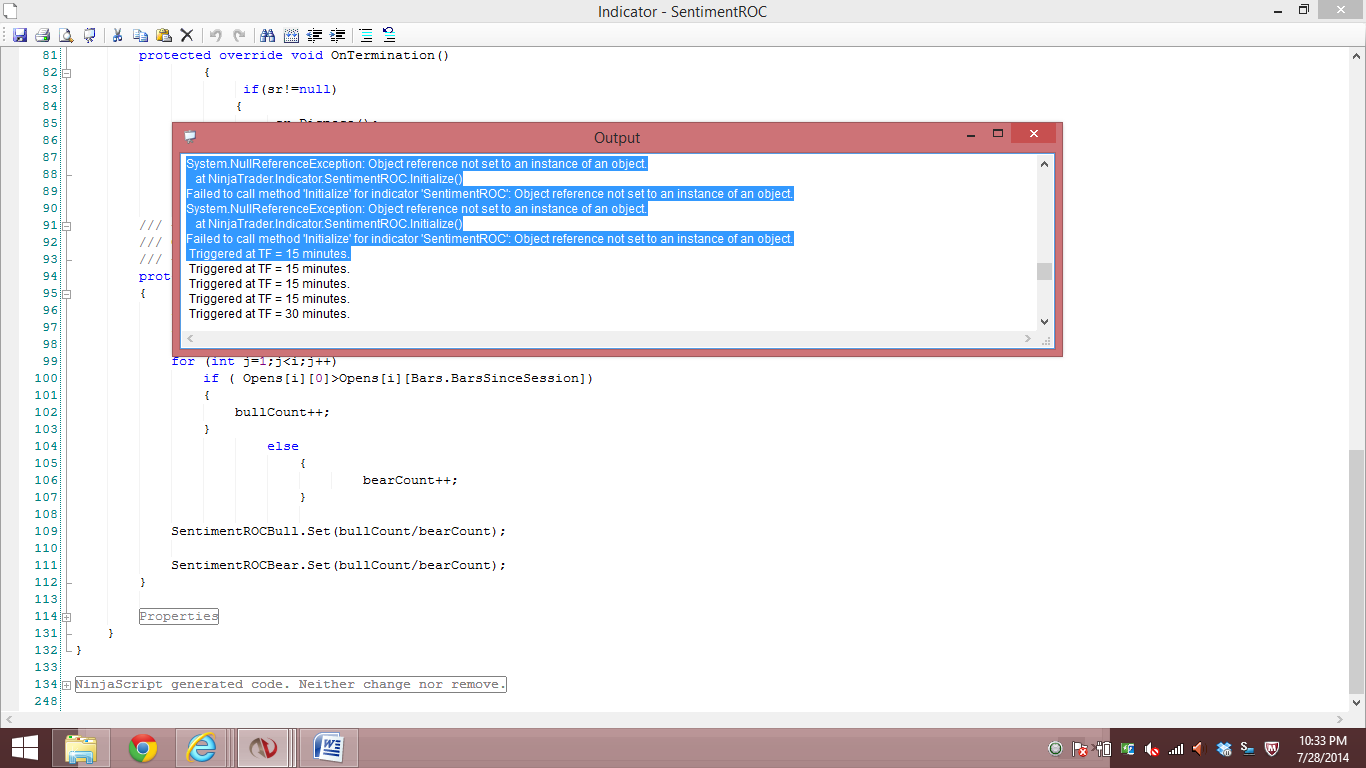Collapse the class block at line 131
1366x768 pixels.
67,634
